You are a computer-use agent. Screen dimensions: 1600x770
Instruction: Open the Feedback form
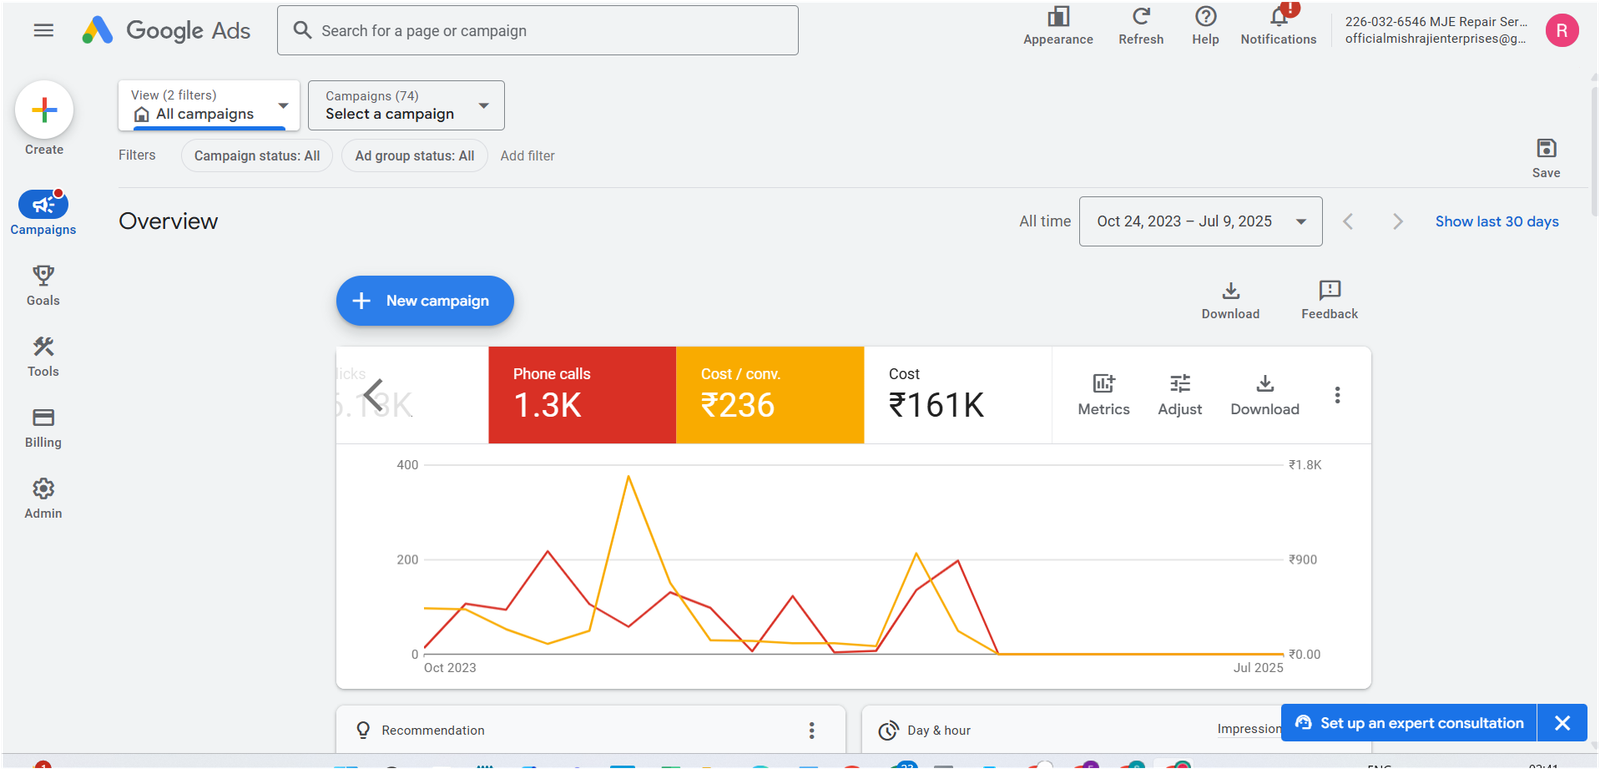(1330, 300)
